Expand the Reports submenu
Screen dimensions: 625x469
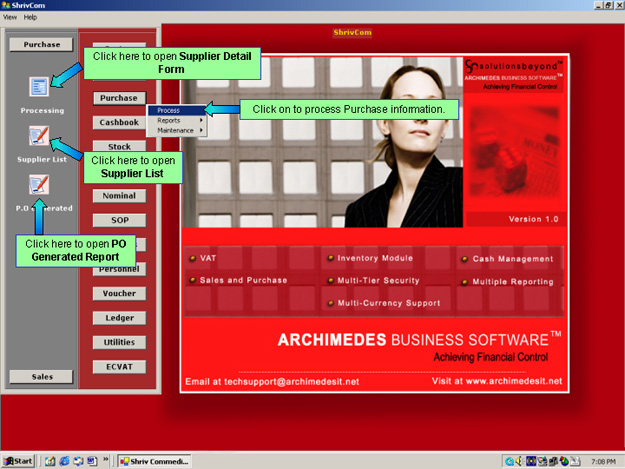point(176,120)
